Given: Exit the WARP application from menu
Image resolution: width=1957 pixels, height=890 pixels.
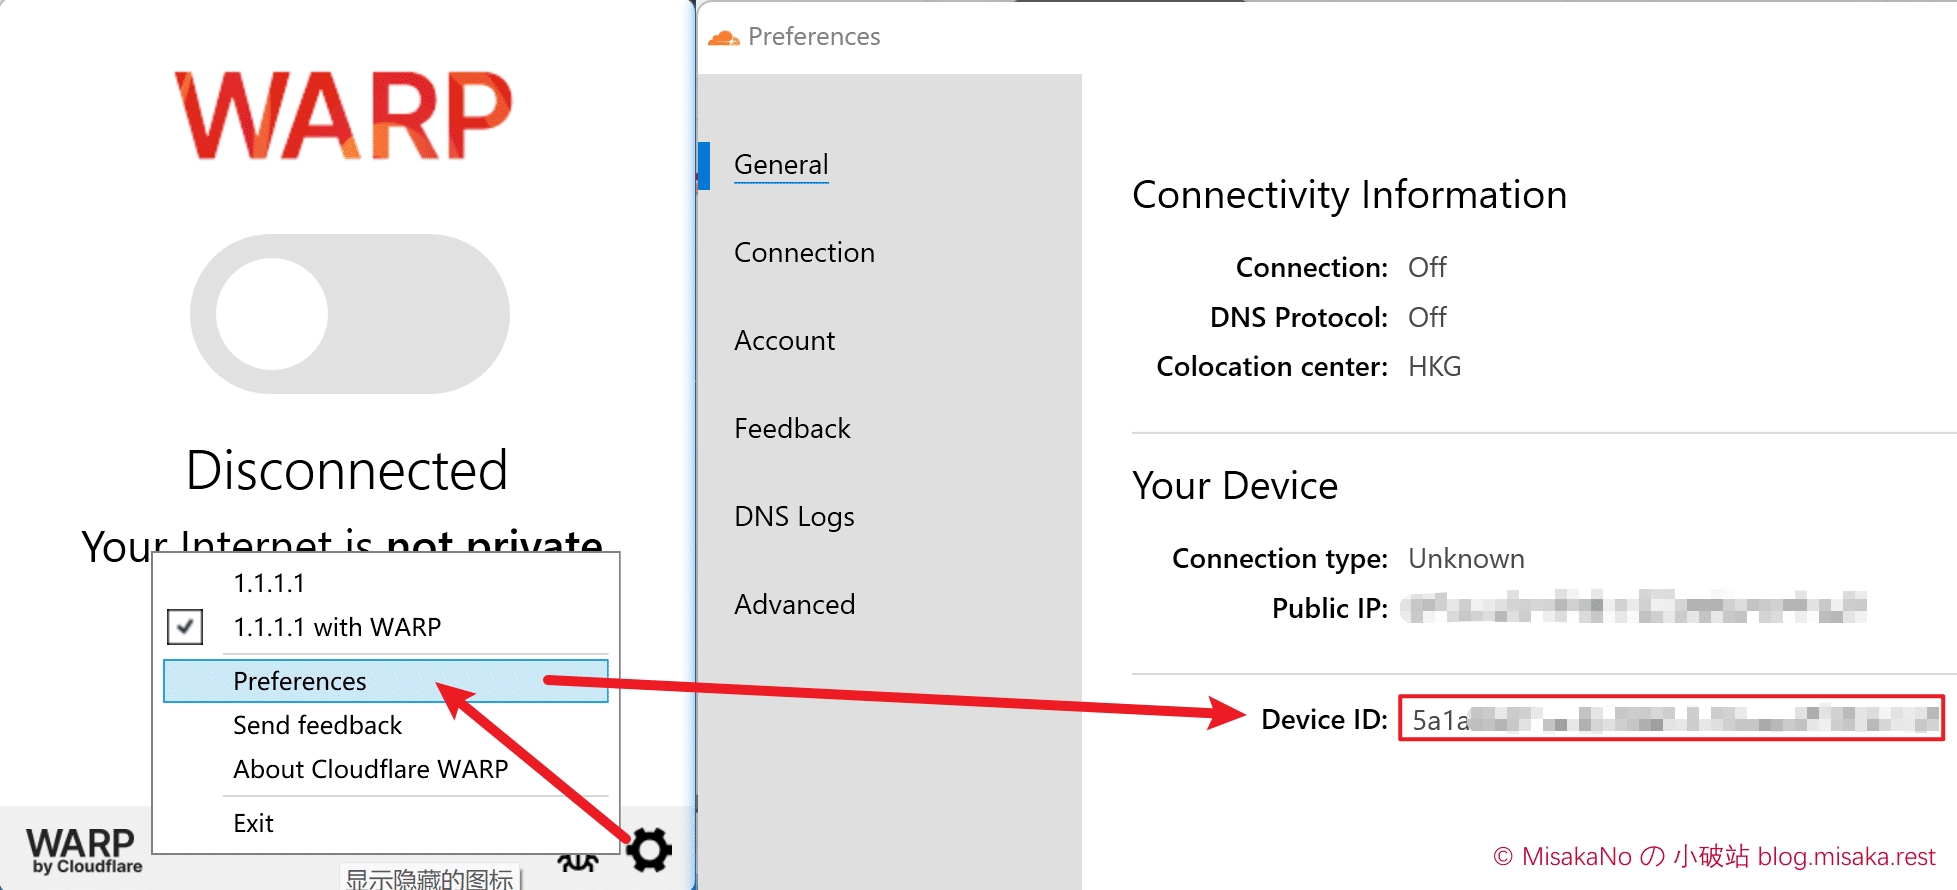Looking at the screenshot, I should click(253, 823).
